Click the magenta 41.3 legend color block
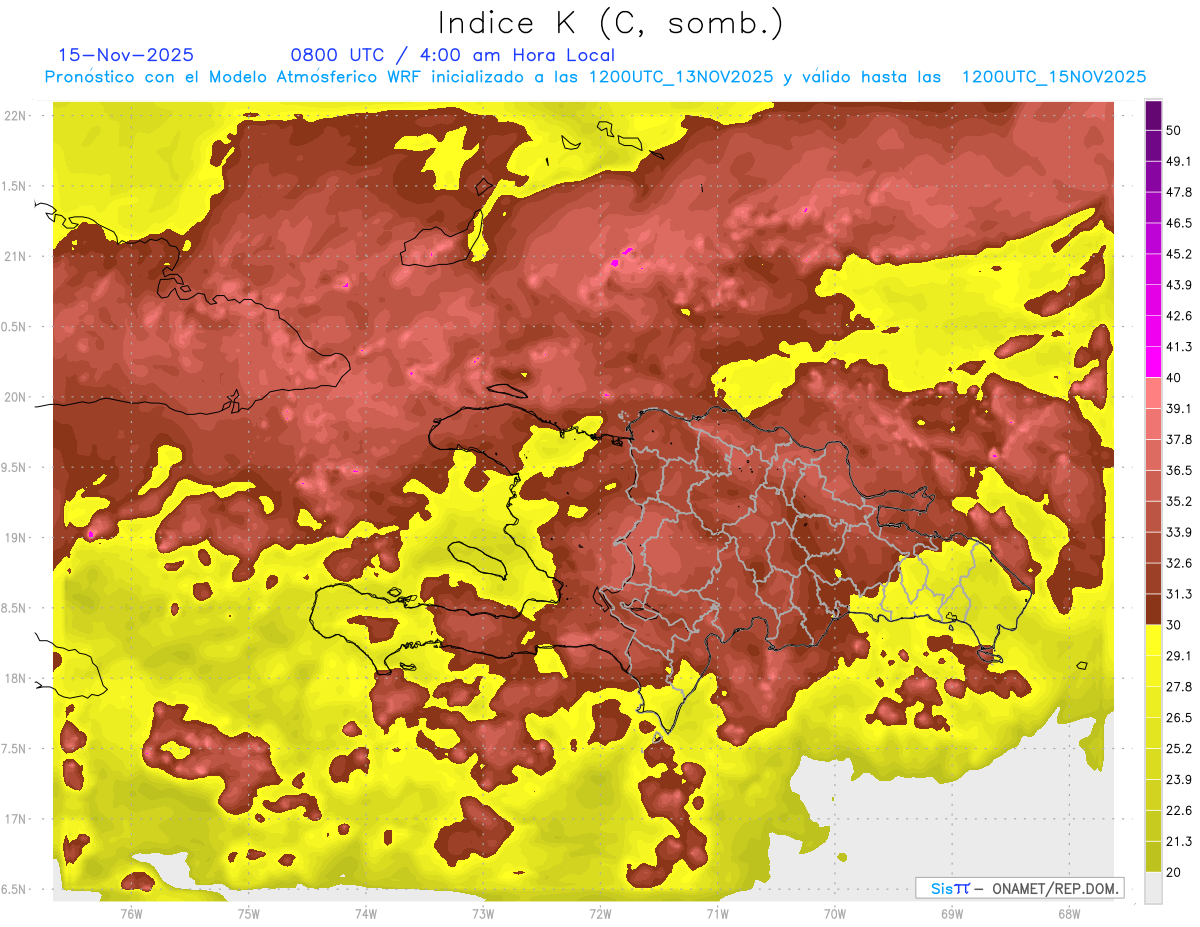1200x927 pixels. click(1153, 362)
